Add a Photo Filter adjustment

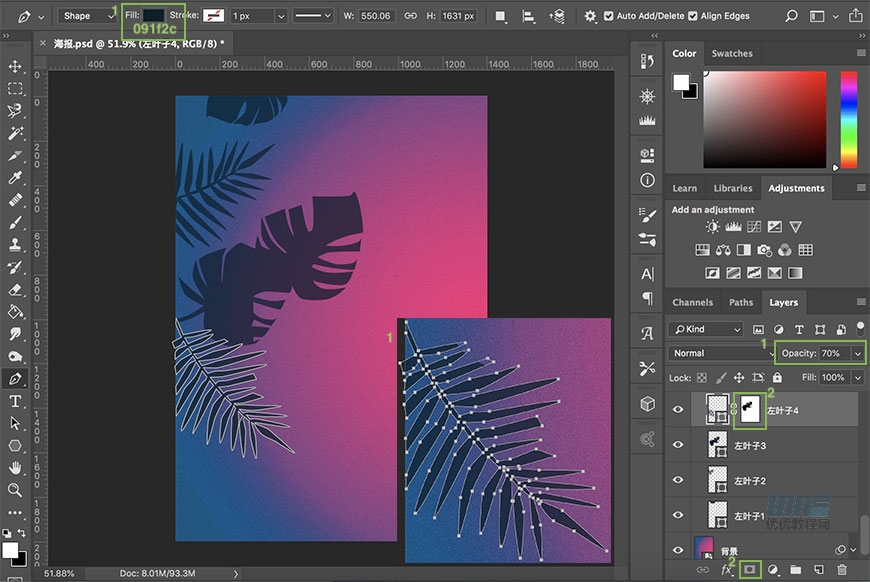[x=765, y=250]
